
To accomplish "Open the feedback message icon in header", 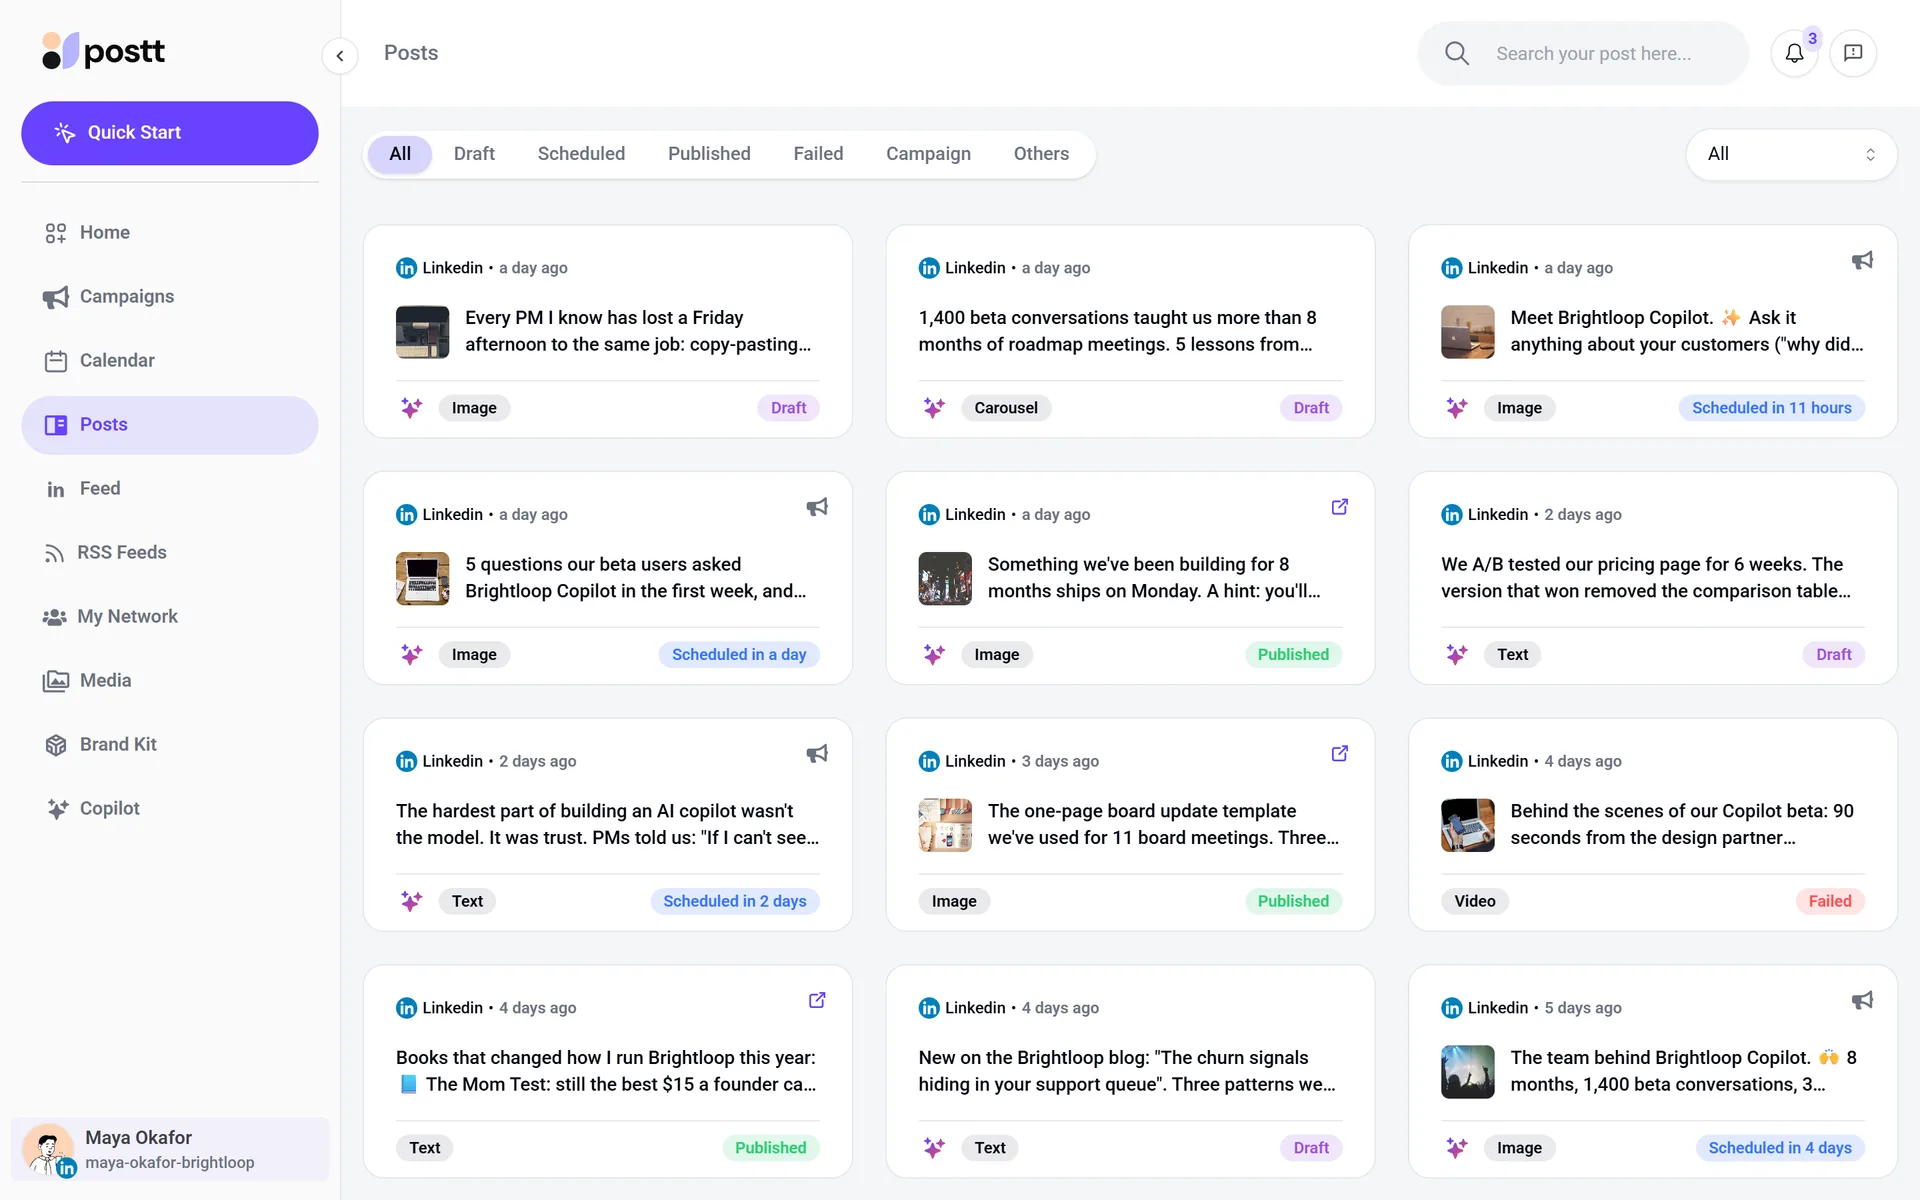I will pos(1853,53).
